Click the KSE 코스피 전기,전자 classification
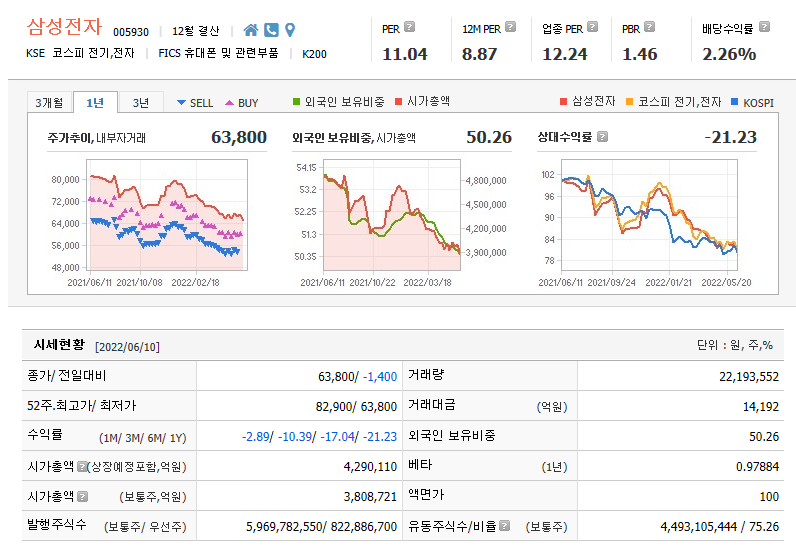The height and width of the screenshot is (554, 796). click(x=80, y=53)
